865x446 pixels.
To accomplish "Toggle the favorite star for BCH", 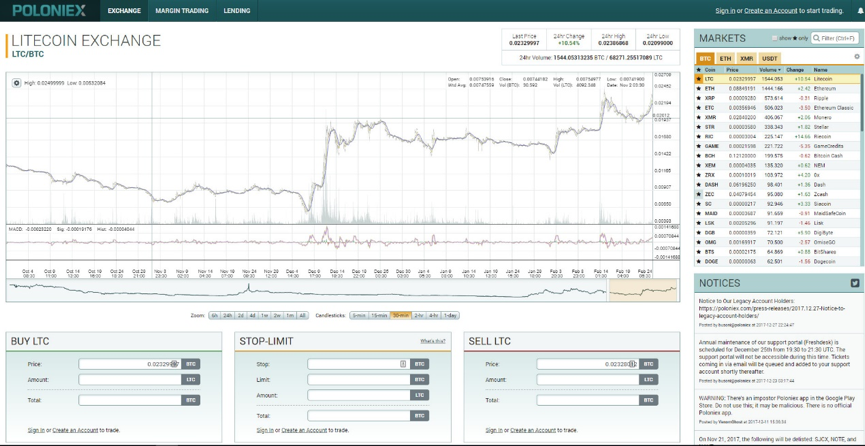I will click(x=699, y=156).
